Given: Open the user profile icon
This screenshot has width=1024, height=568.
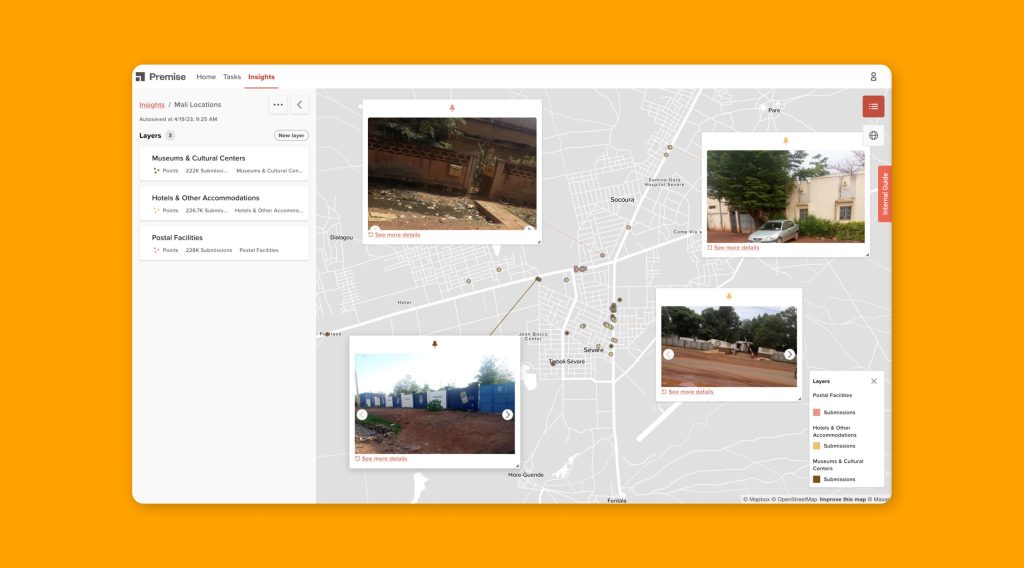Looking at the screenshot, I should pyautogui.click(x=873, y=77).
